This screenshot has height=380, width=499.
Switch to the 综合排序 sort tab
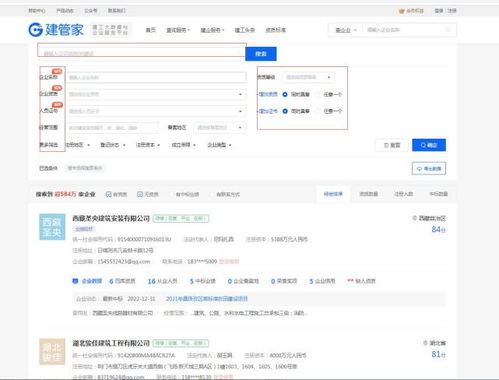(333, 194)
